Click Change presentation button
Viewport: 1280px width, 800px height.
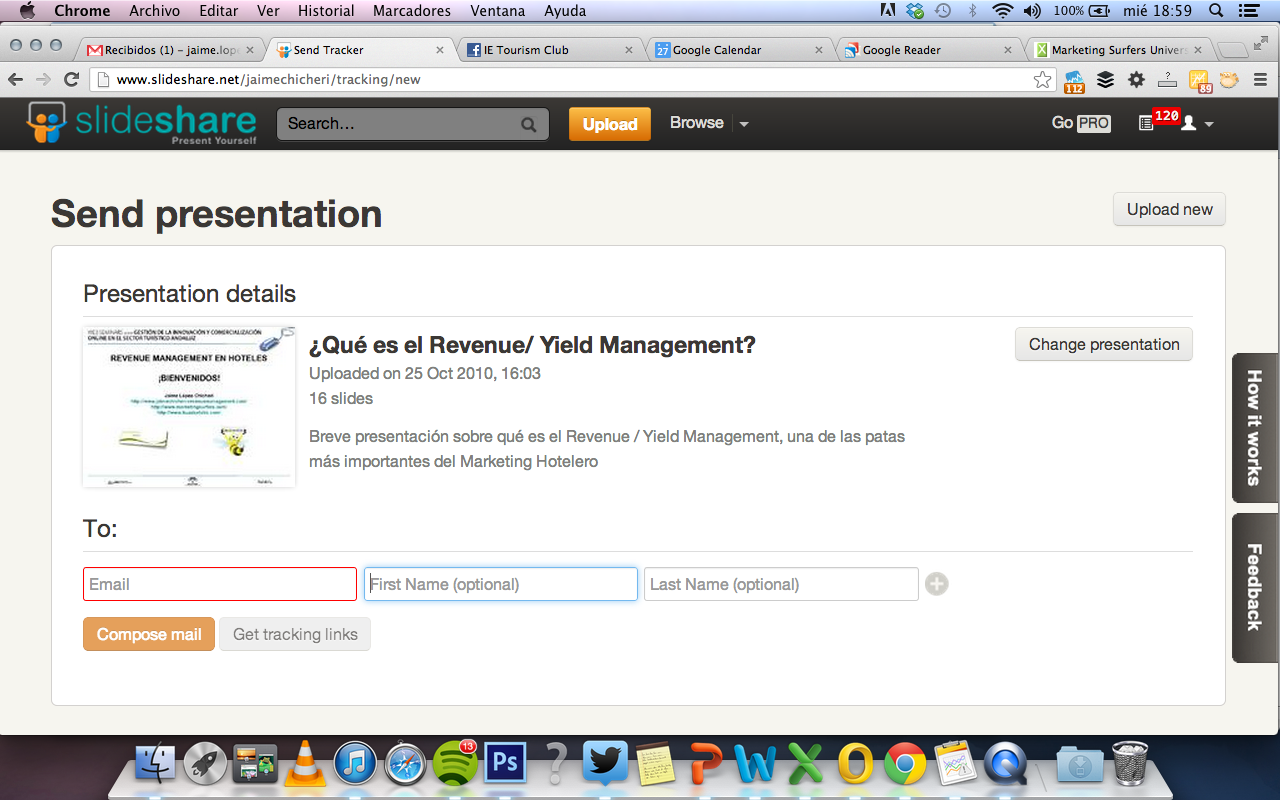tap(1104, 344)
